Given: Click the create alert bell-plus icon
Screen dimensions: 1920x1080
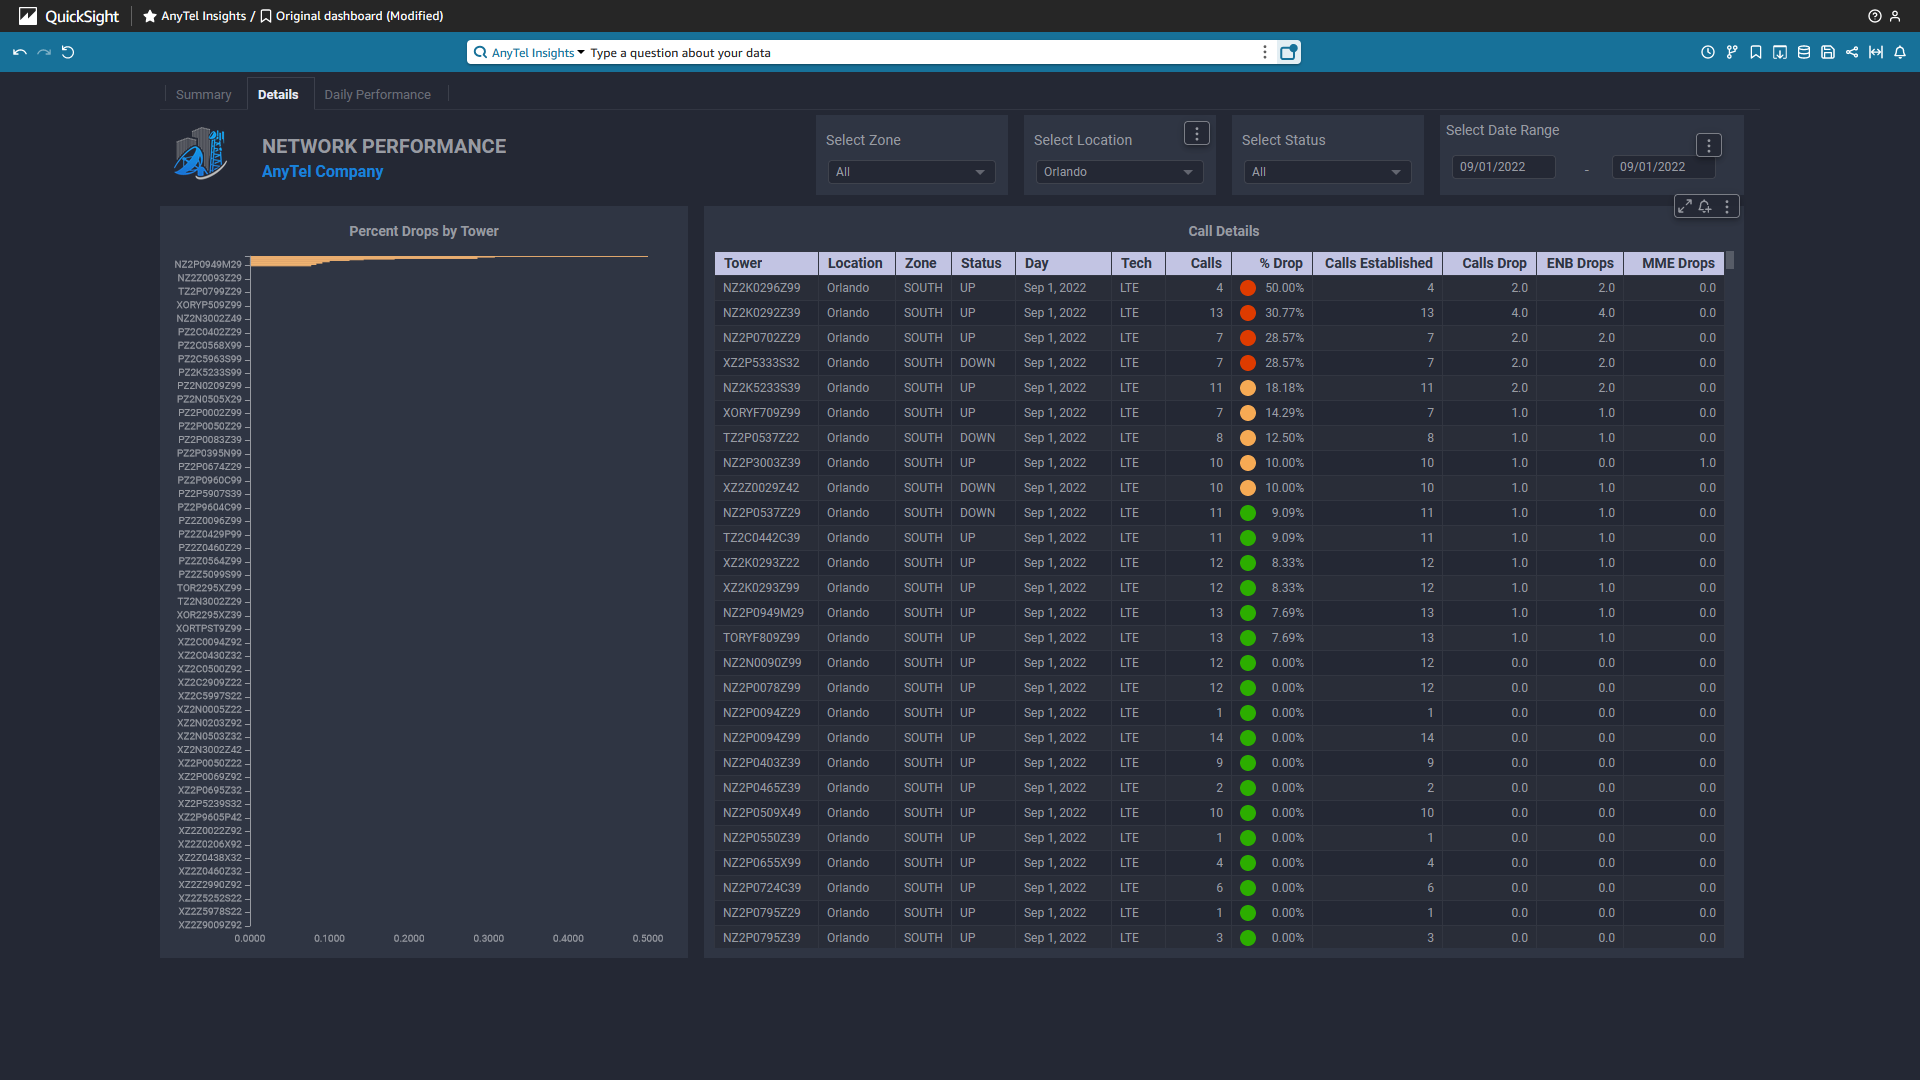Looking at the screenshot, I should (1705, 207).
